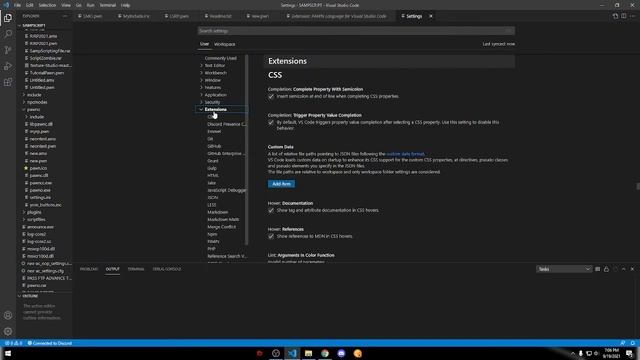Screen dimensions: 640x360
Task: Switch to Visual Studio Code taskbar icon
Action: point(292,353)
